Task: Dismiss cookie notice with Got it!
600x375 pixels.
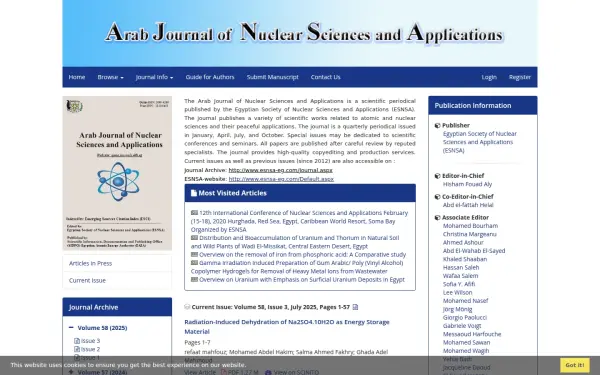Action: coord(575,365)
